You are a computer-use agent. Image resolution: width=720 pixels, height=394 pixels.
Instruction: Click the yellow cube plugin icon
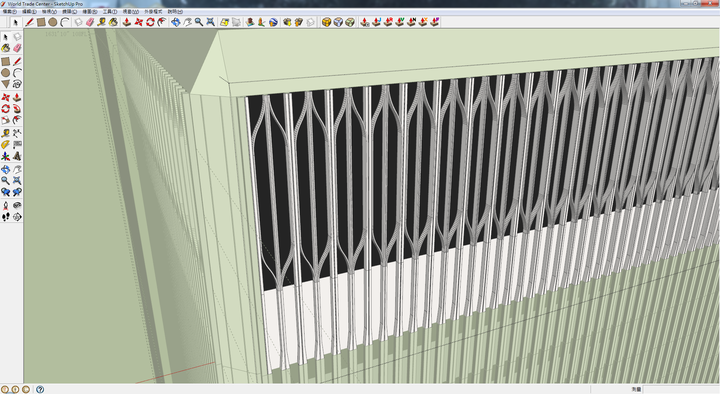point(326,22)
